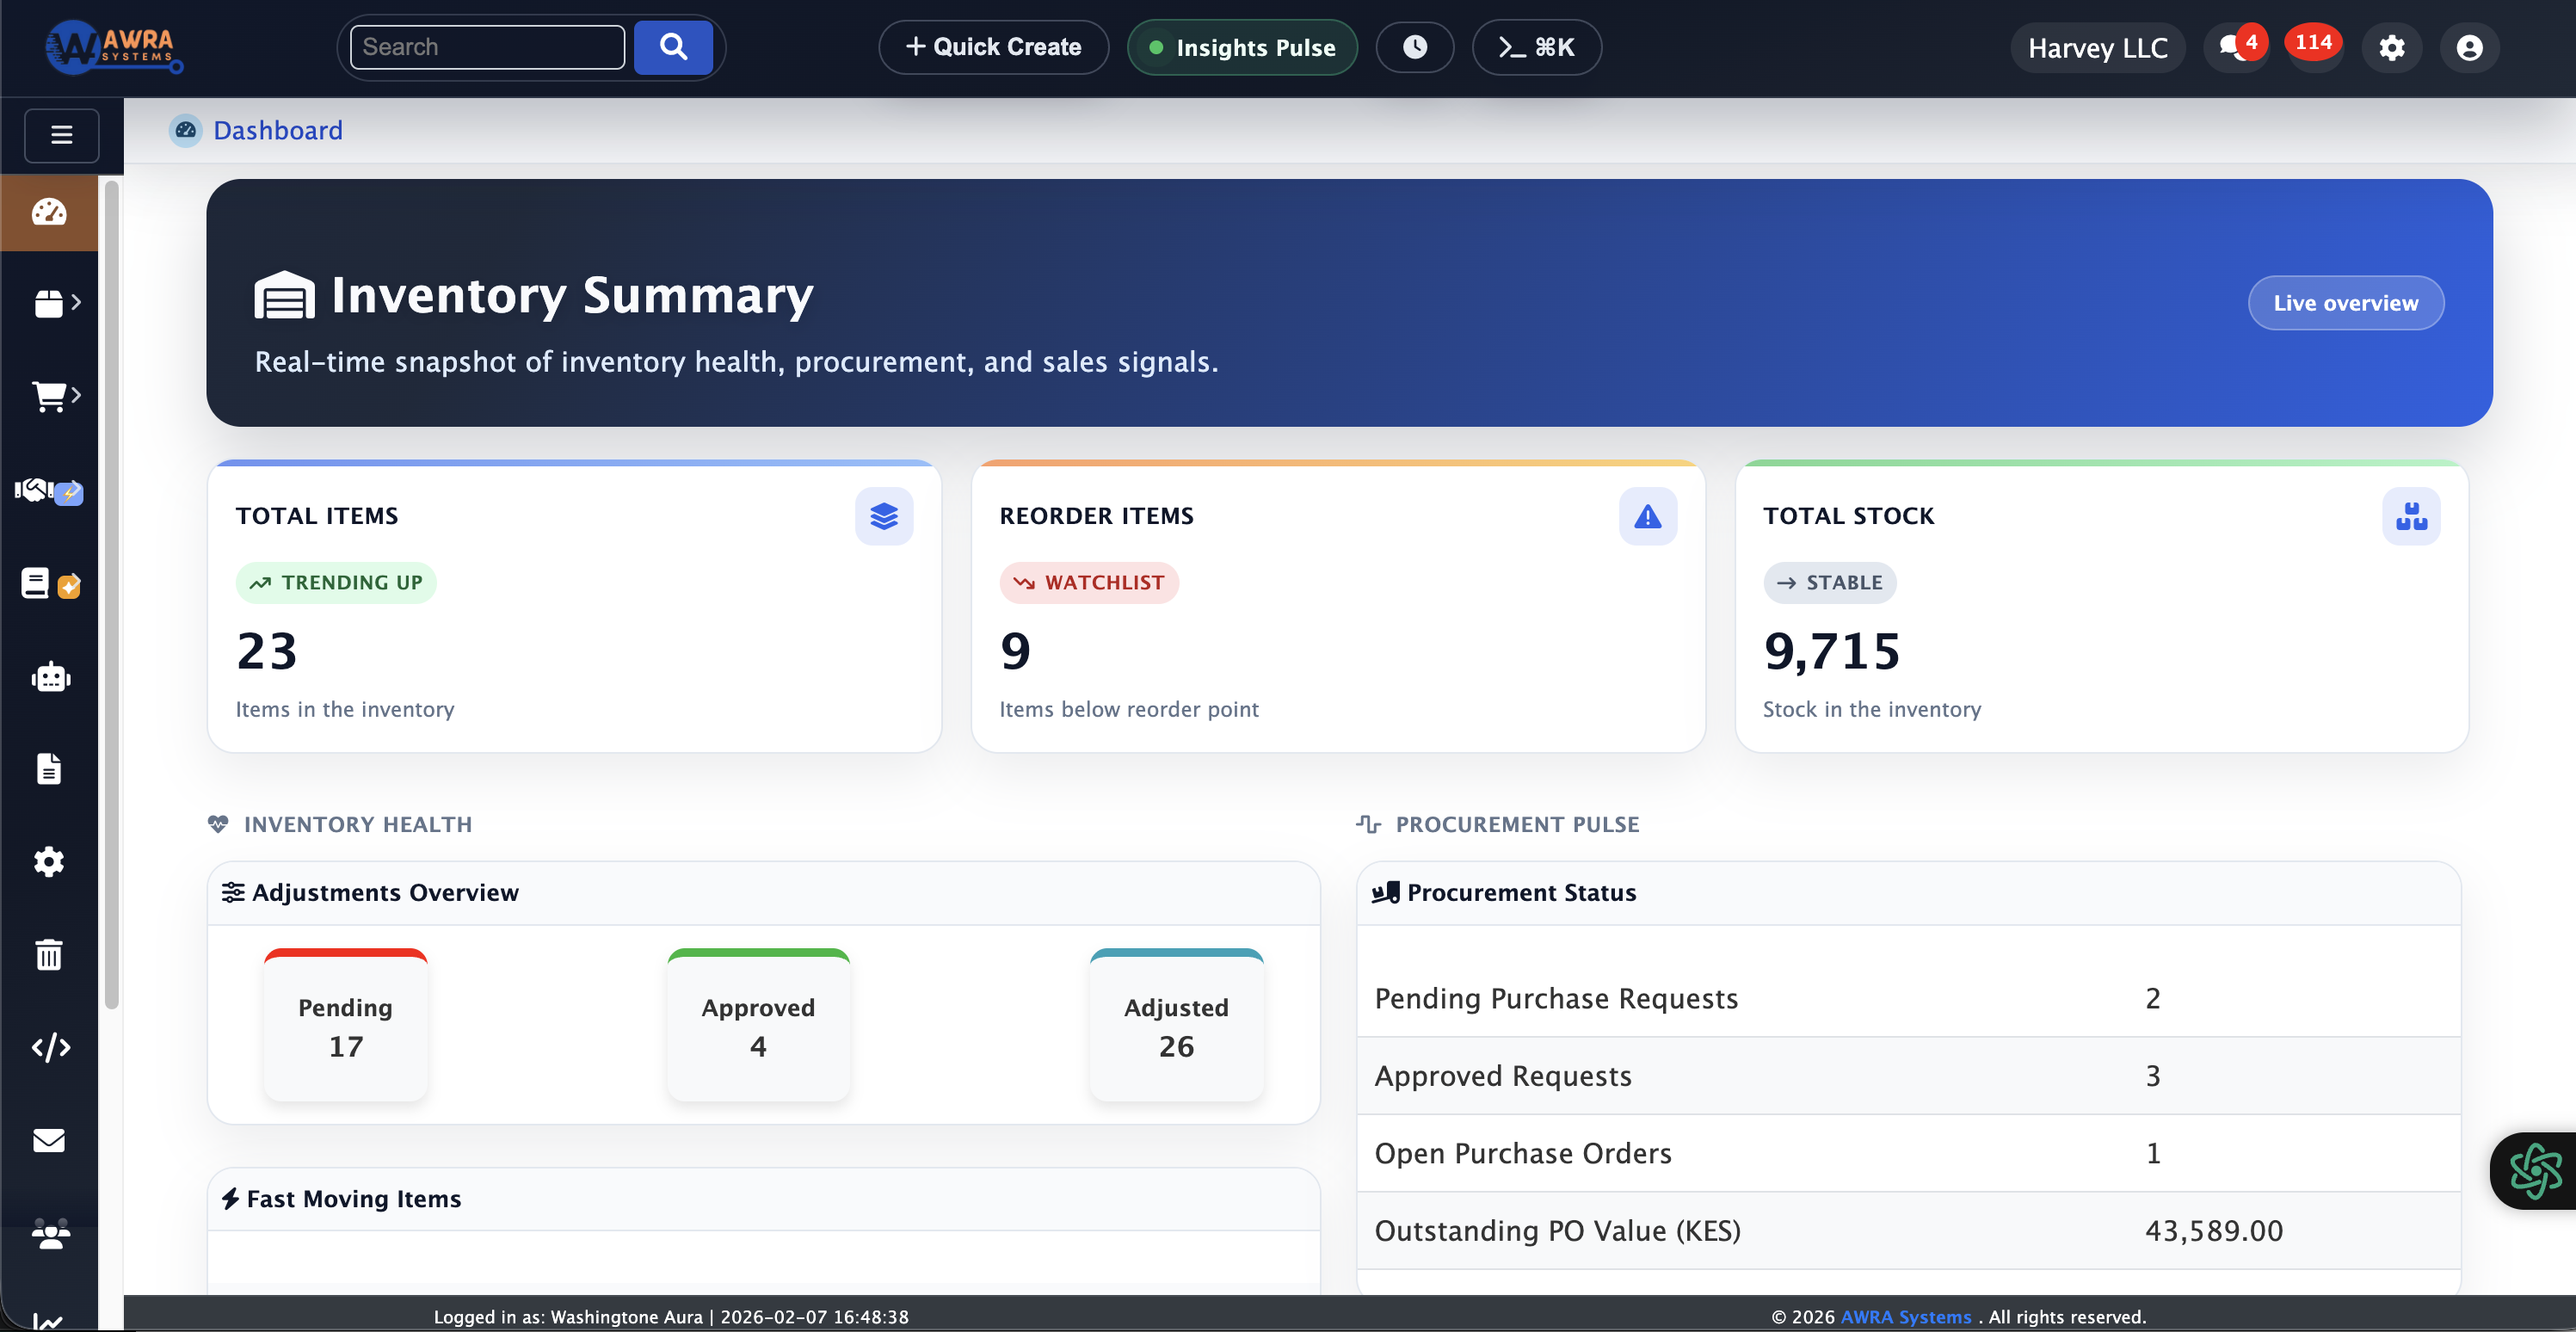2576x1332 pixels.
Task: Open the trash bin icon in sidebar
Action: click(x=49, y=954)
